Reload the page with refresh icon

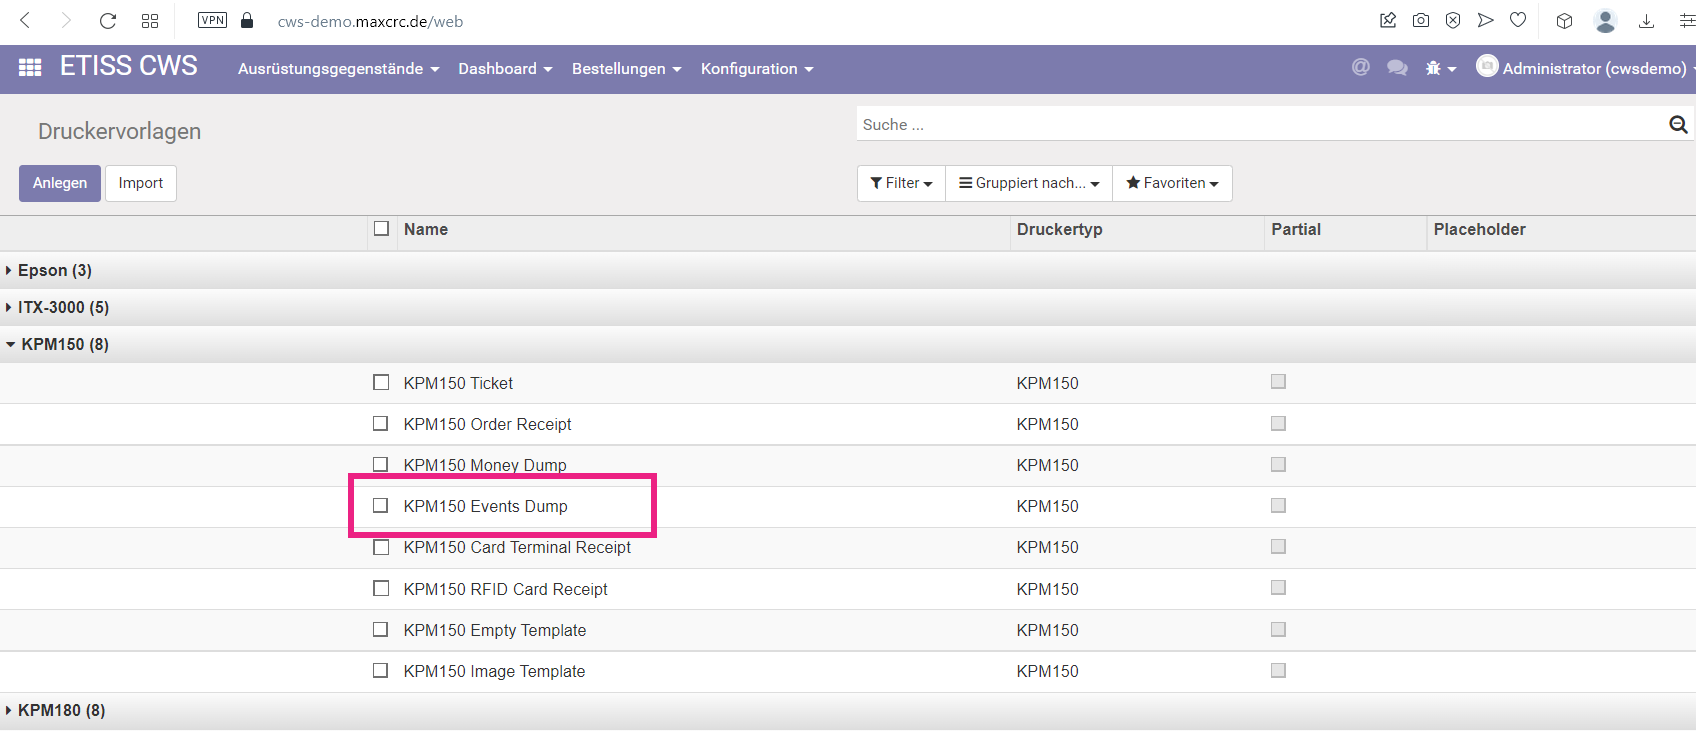(108, 20)
